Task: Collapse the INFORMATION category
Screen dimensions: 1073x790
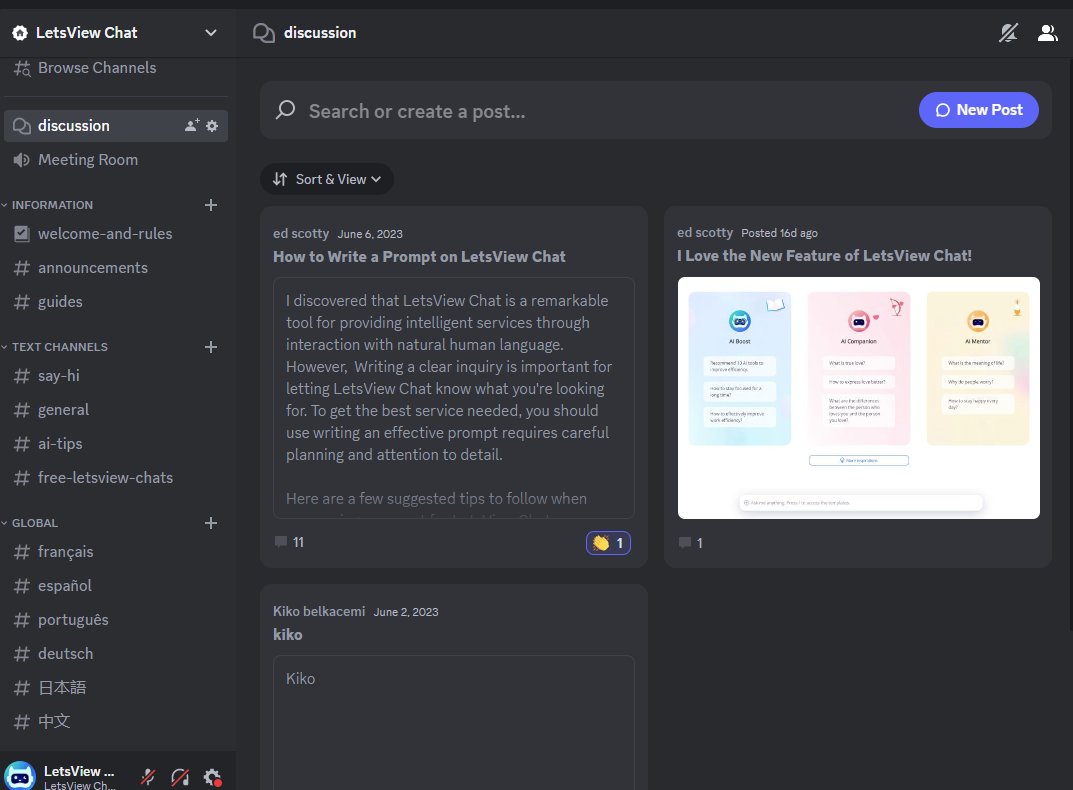Action: tap(52, 205)
